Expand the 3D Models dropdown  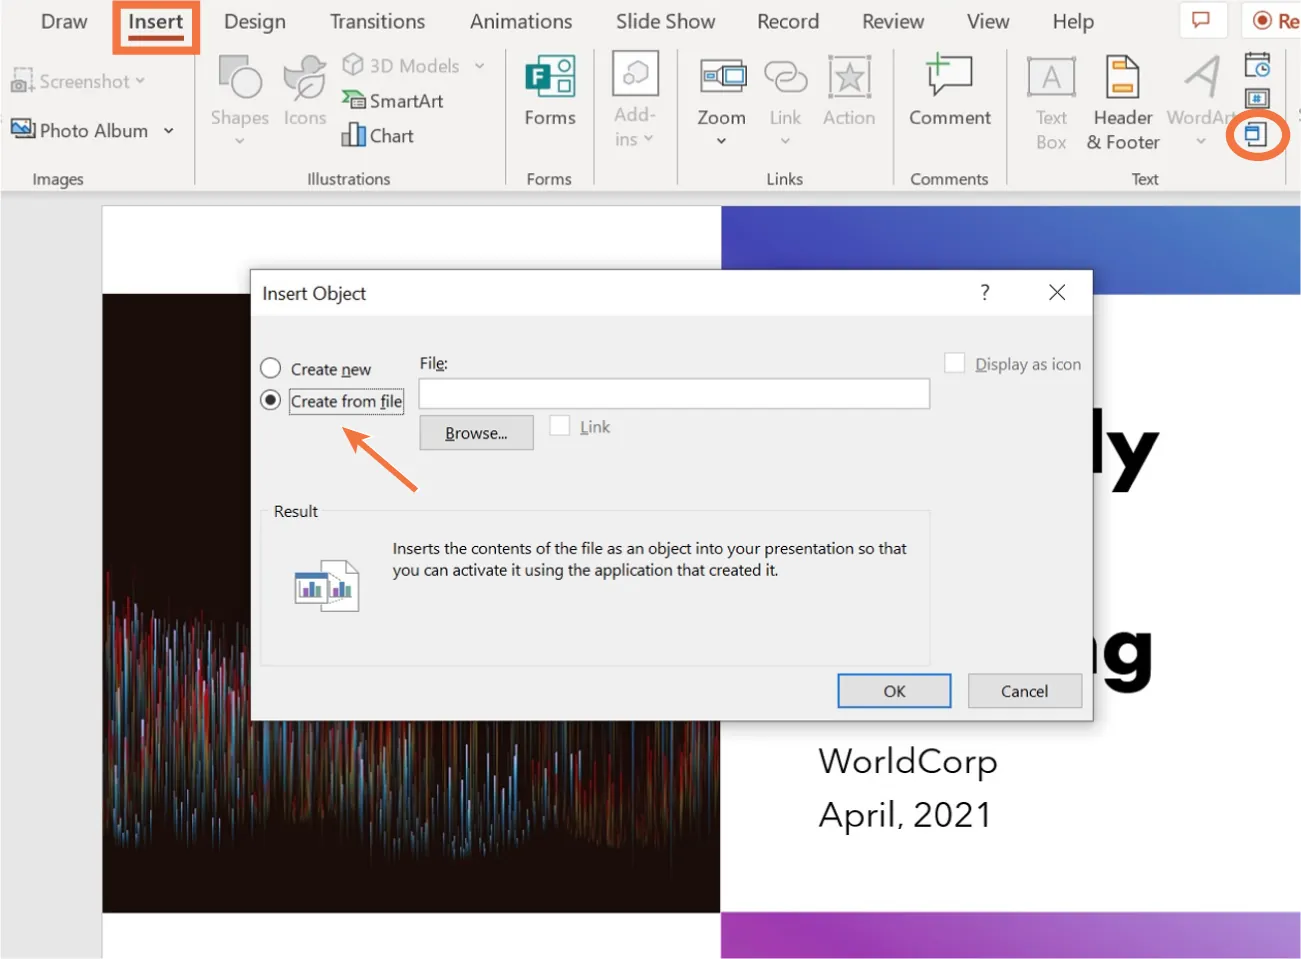(x=480, y=65)
